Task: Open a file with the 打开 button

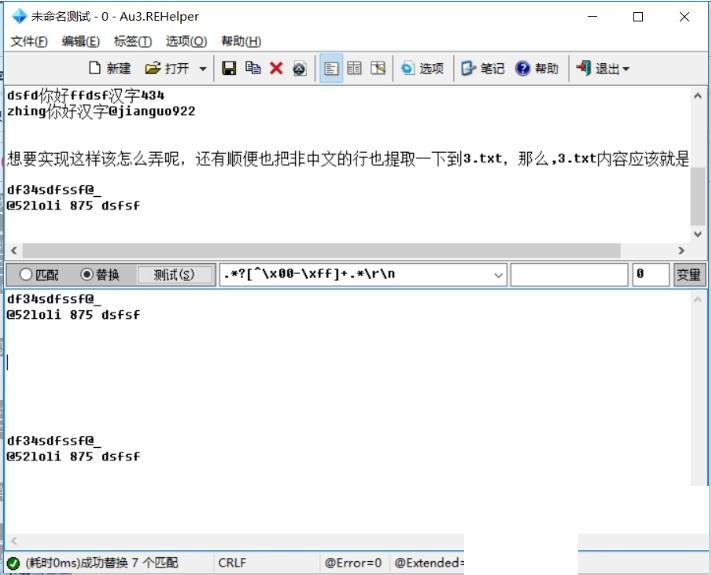Action: coord(166,68)
